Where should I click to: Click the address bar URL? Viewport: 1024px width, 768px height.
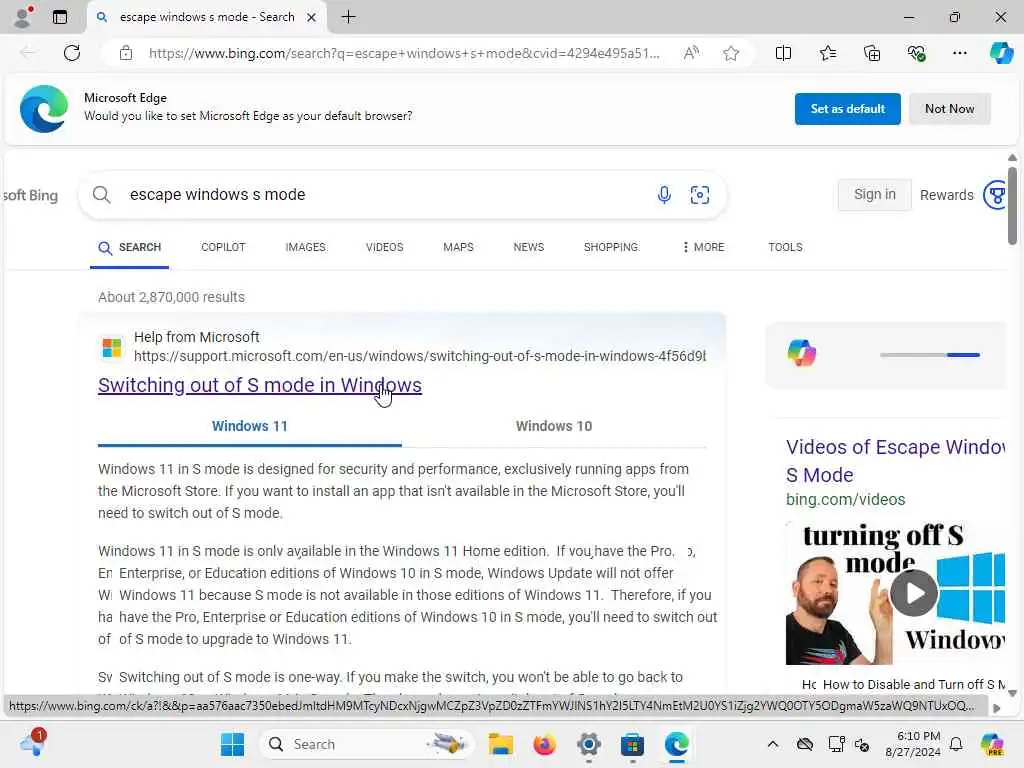pyautogui.click(x=404, y=53)
